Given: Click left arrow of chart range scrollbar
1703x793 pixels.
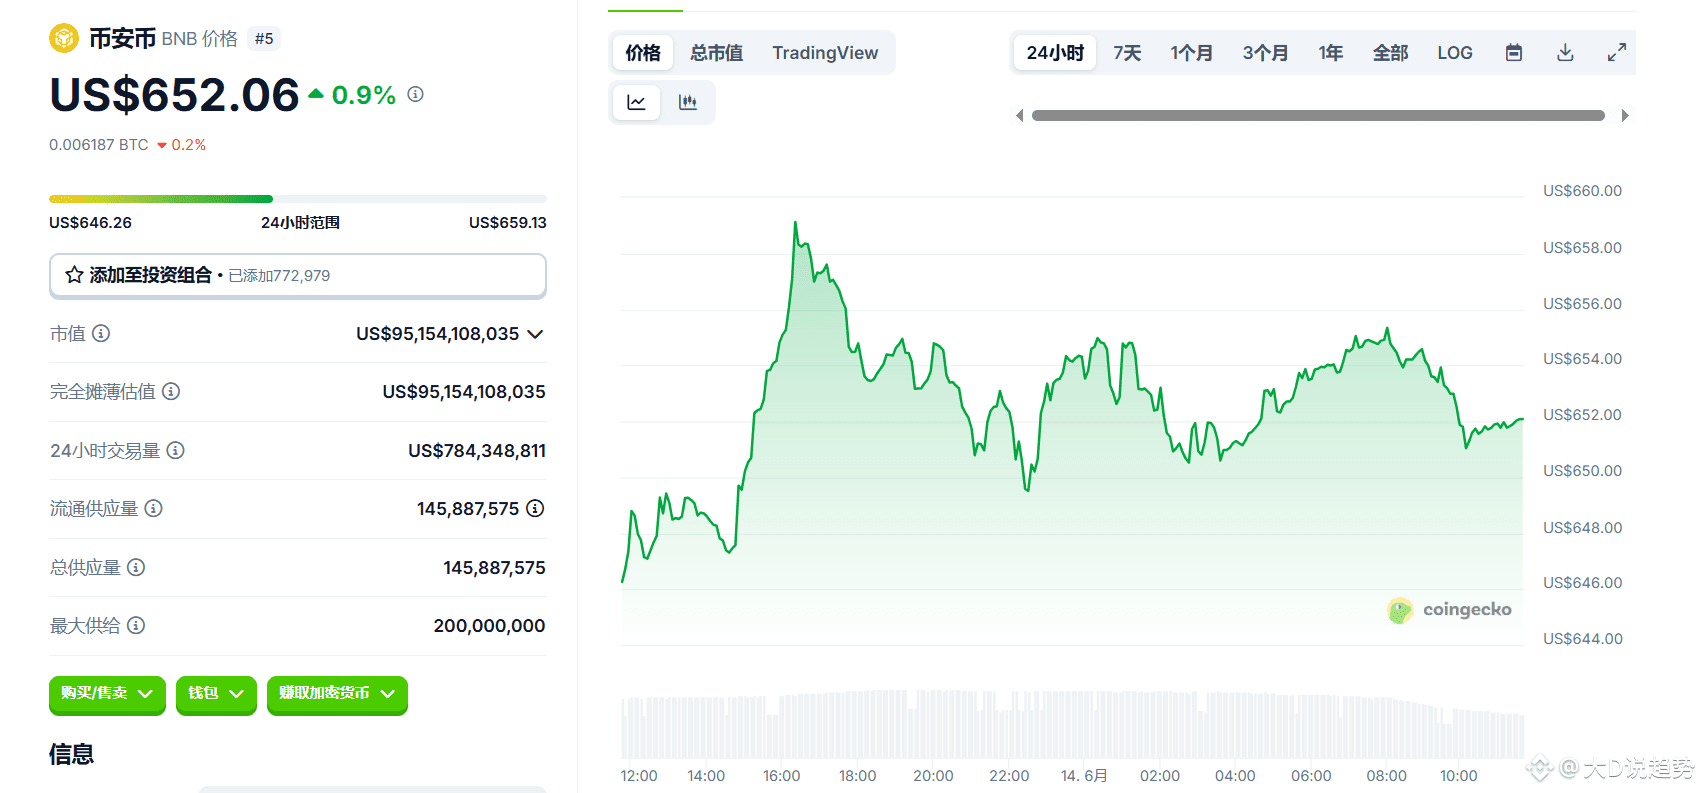Looking at the screenshot, I should coord(1019,116).
